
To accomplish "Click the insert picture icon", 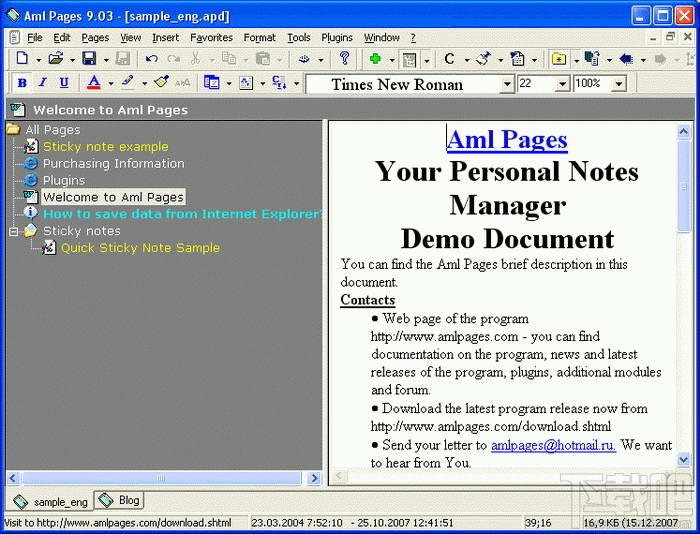I will 246,82.
